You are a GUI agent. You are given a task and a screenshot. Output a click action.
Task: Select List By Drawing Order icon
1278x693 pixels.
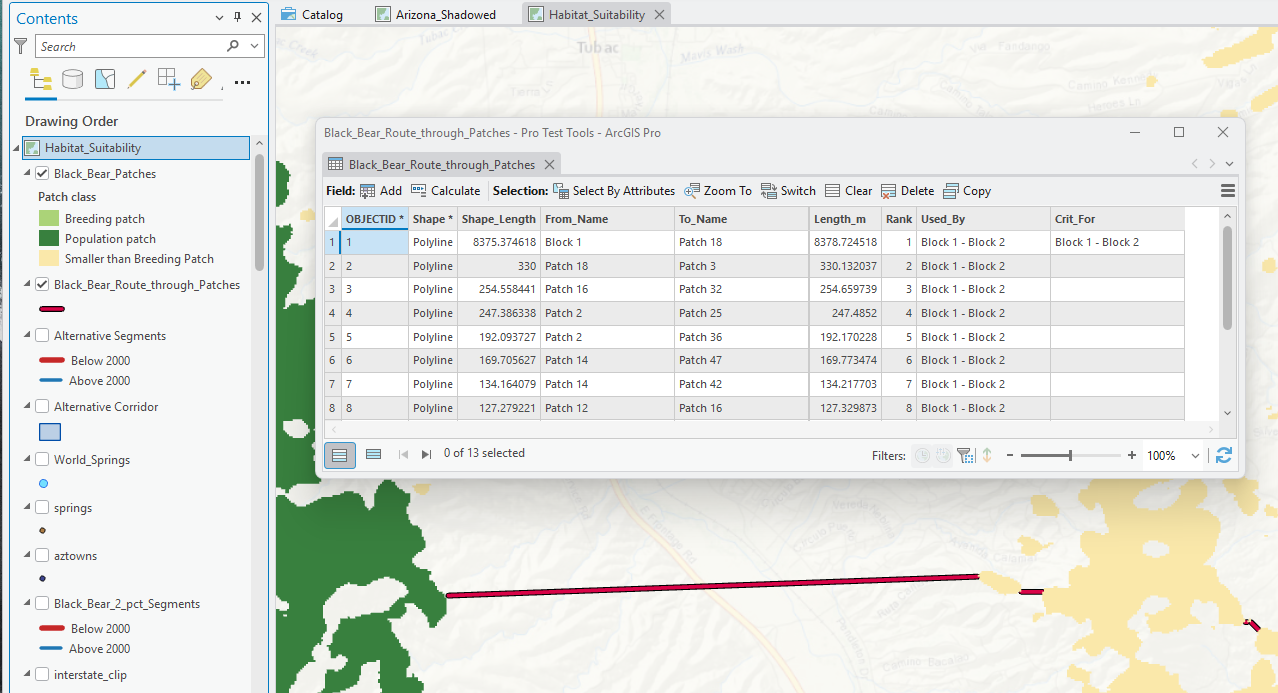click(40, 79)
